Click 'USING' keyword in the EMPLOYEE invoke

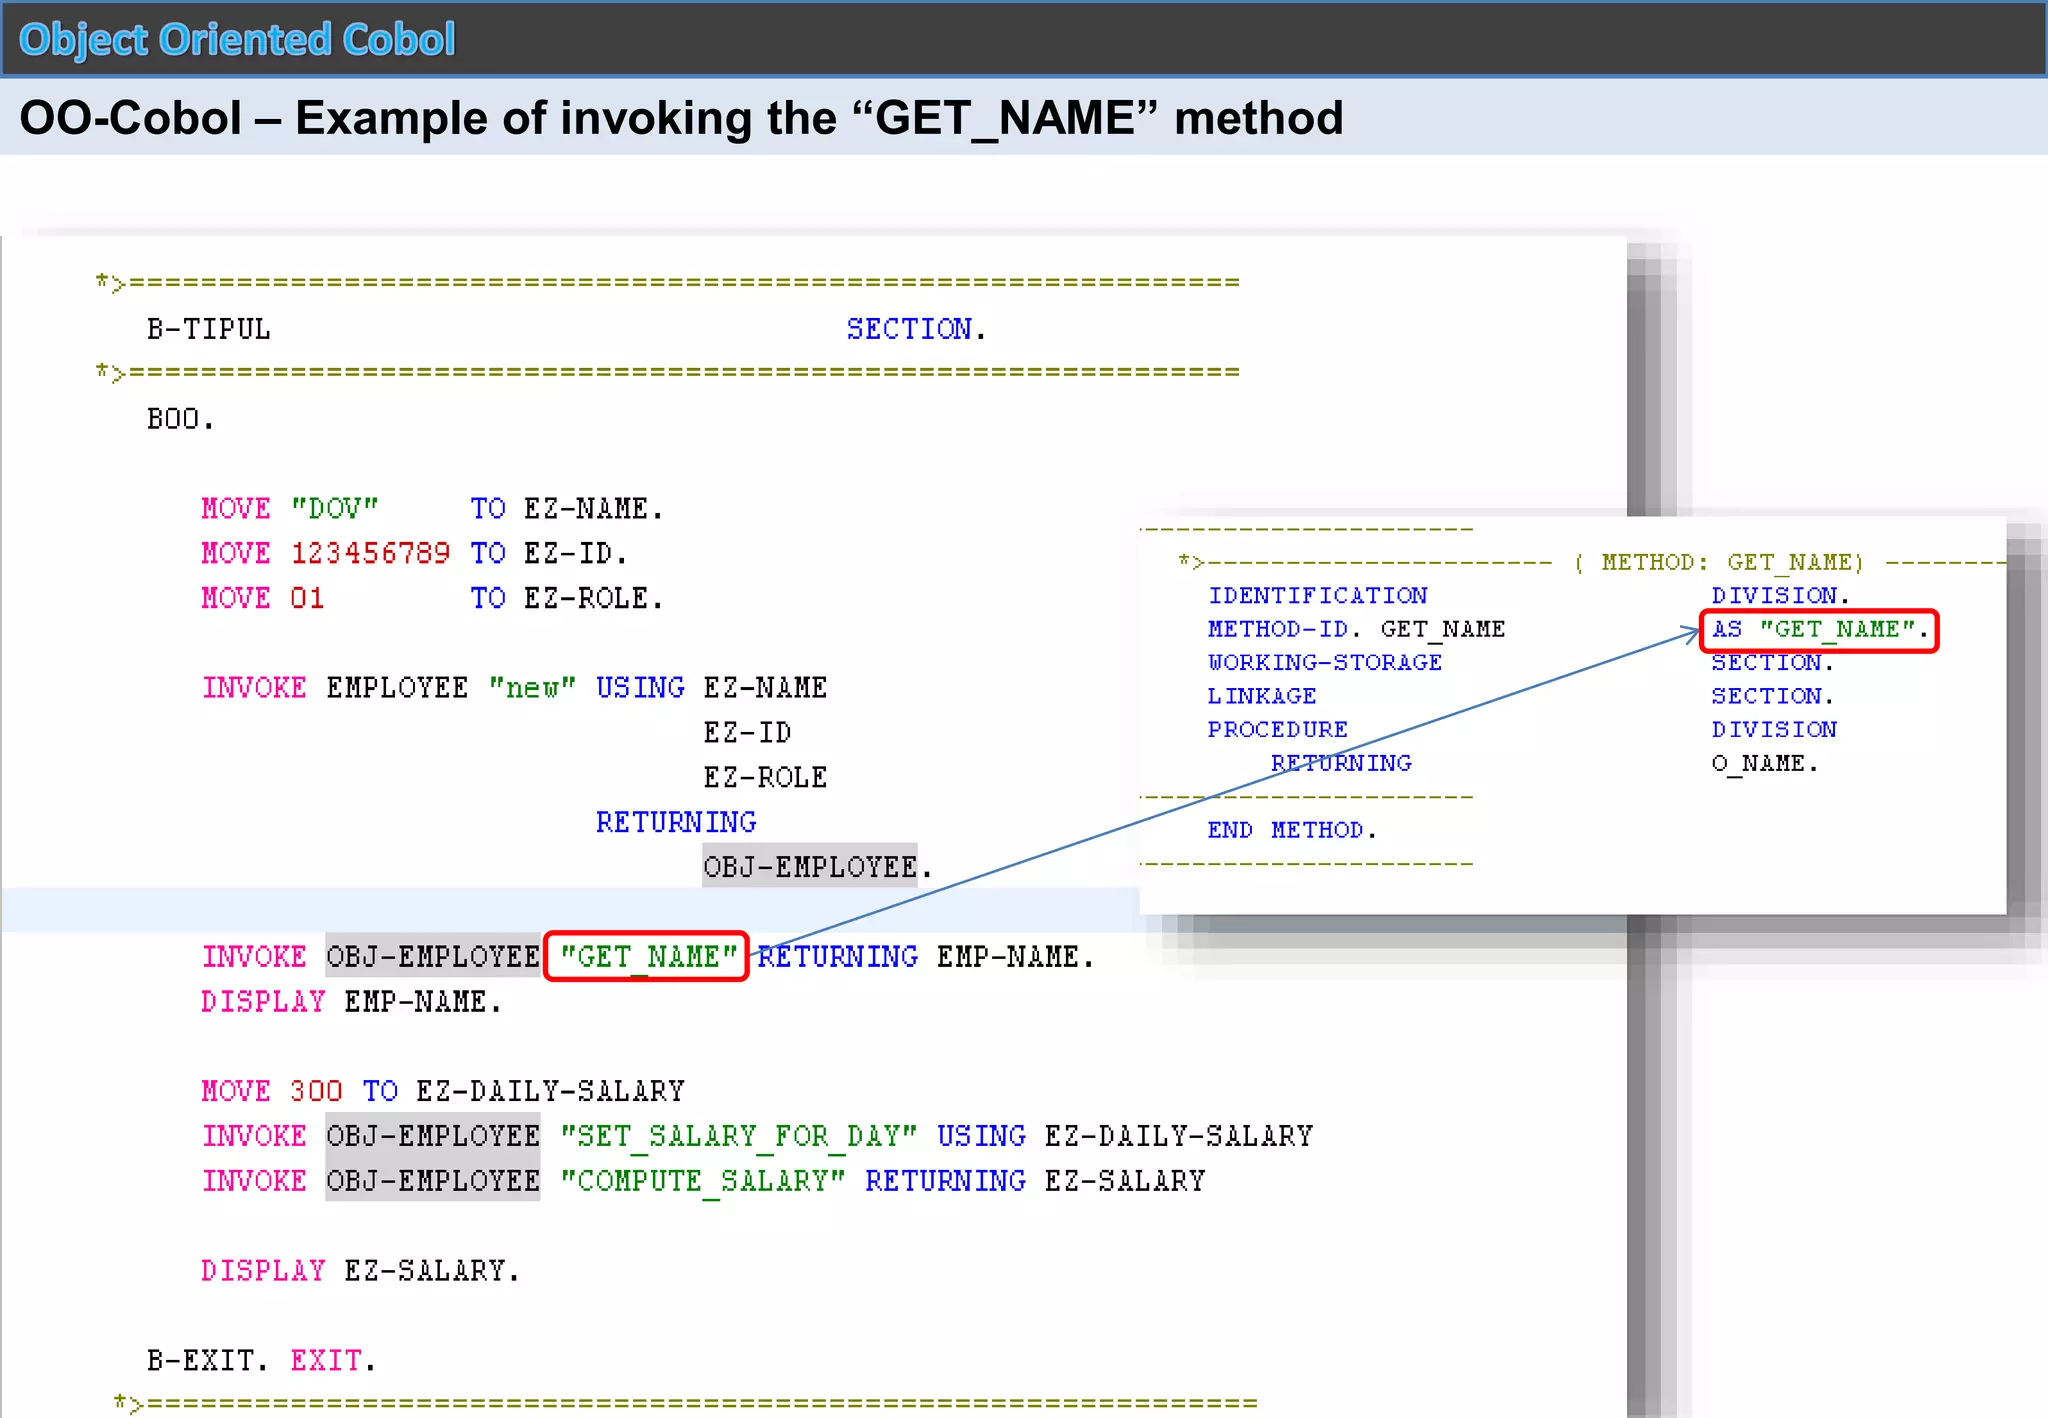(640, 688)
